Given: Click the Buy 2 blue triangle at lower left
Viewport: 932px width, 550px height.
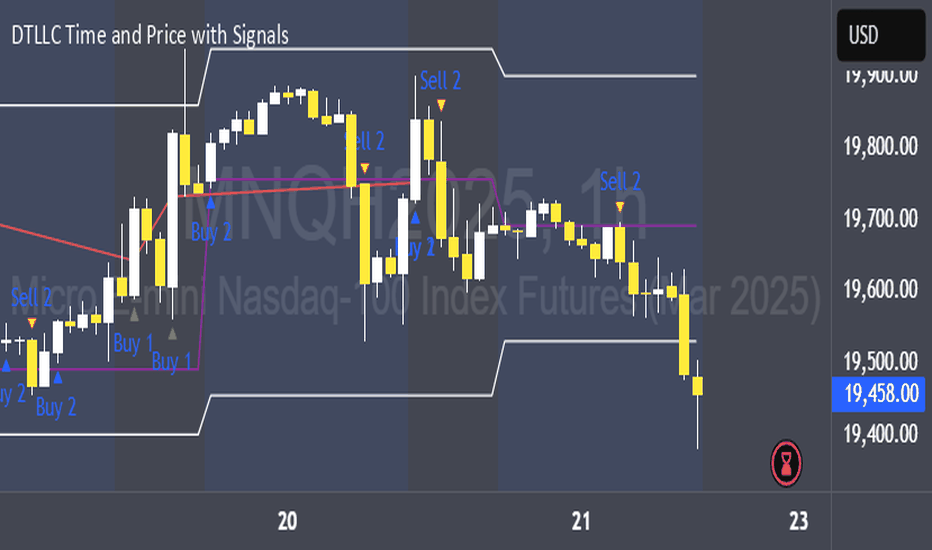Looking at the screenshot, I should (x=58, y=376).
